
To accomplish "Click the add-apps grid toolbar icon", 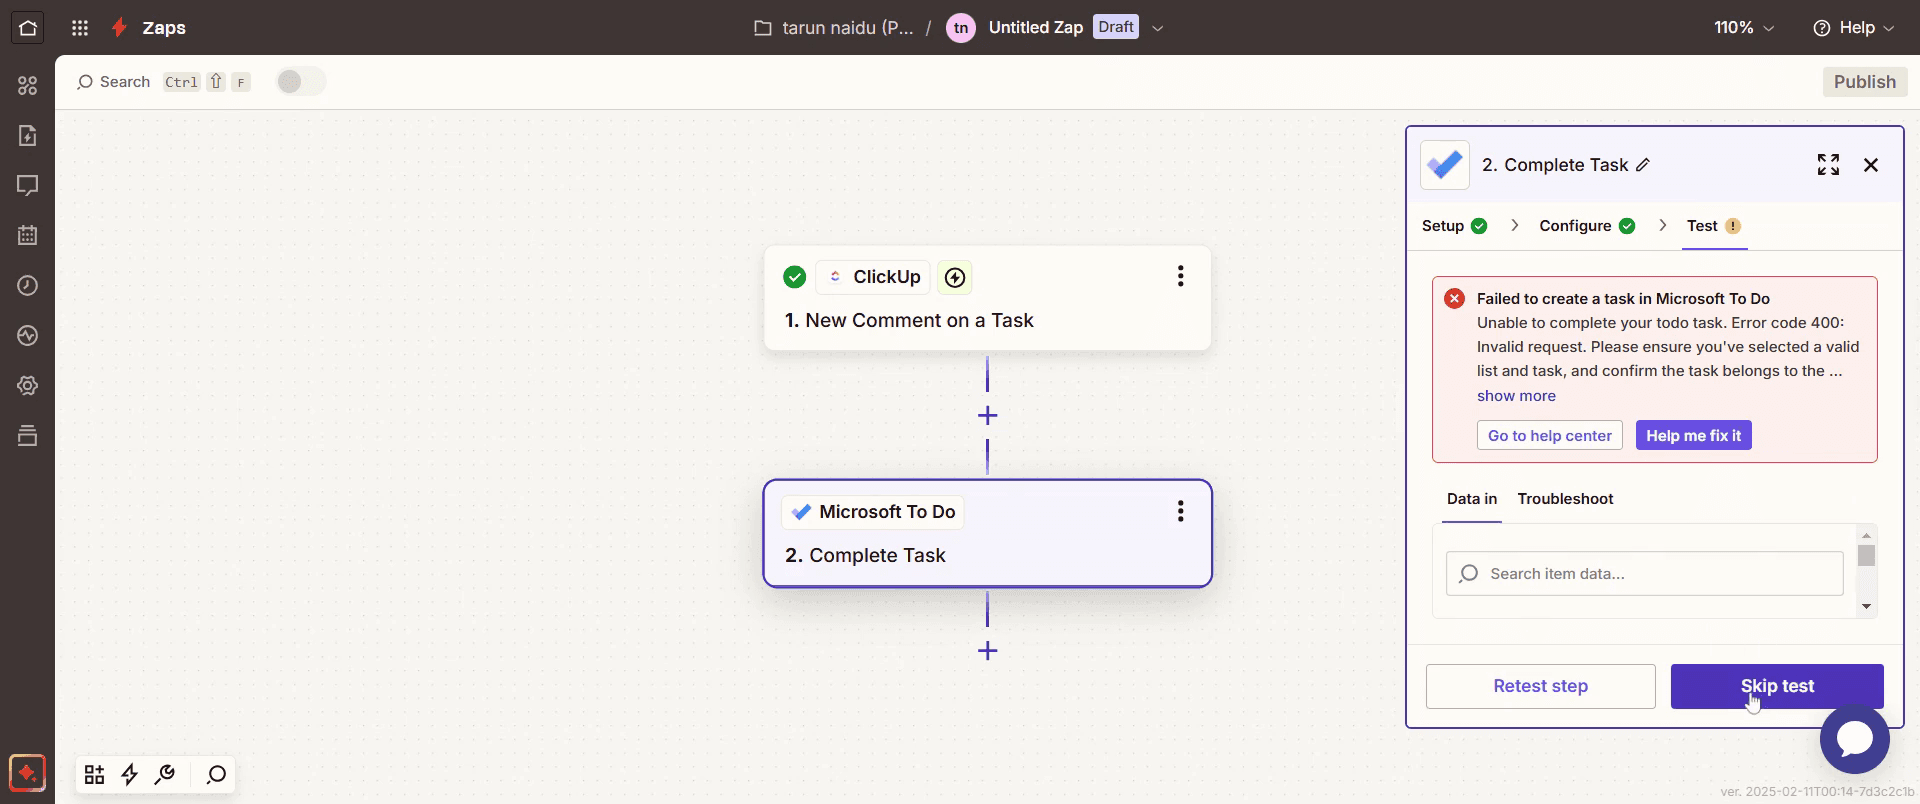I will 94,774.
